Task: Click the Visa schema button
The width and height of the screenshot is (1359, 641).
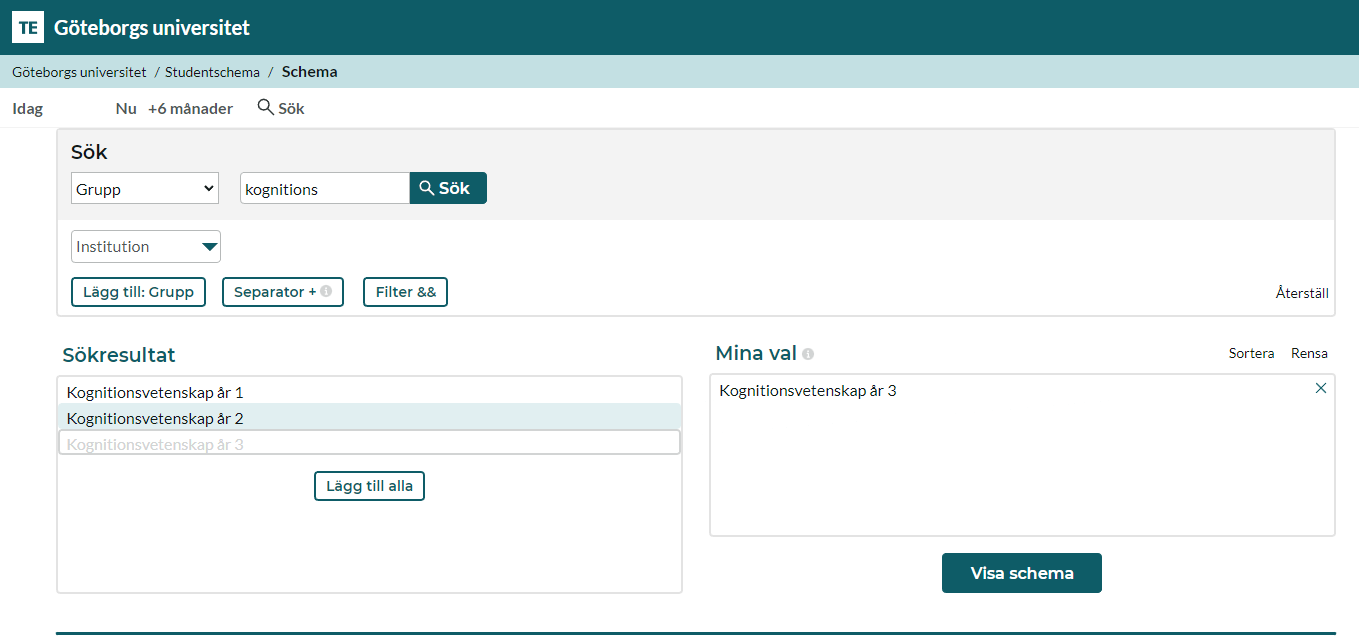Action: [x=1022, y=573]
